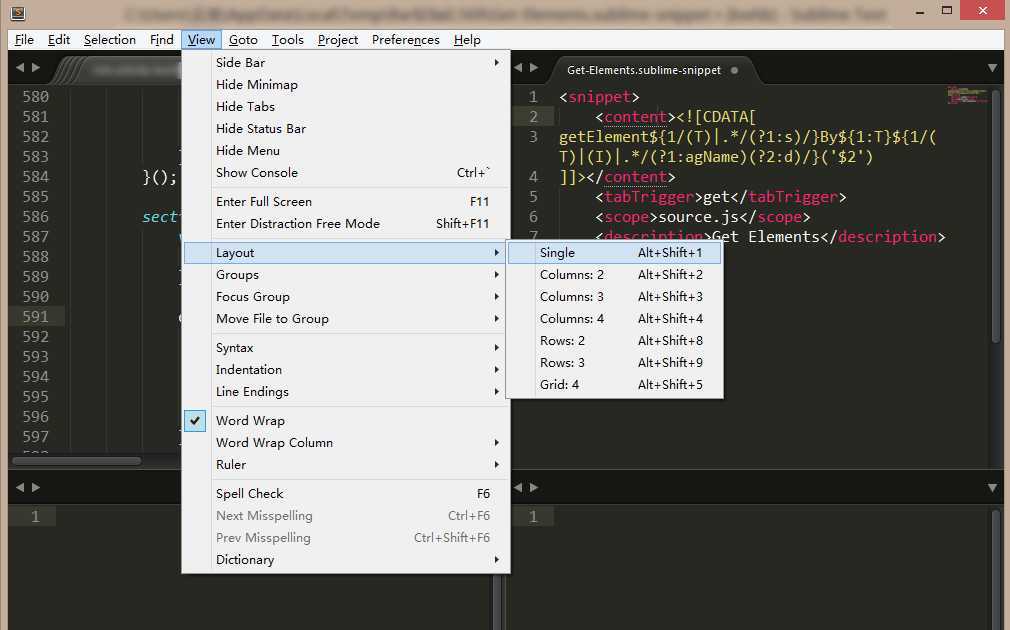The width and height of the screenshot is (1010, 630).
Task: Close the open View menu
Action: (201, 40)
